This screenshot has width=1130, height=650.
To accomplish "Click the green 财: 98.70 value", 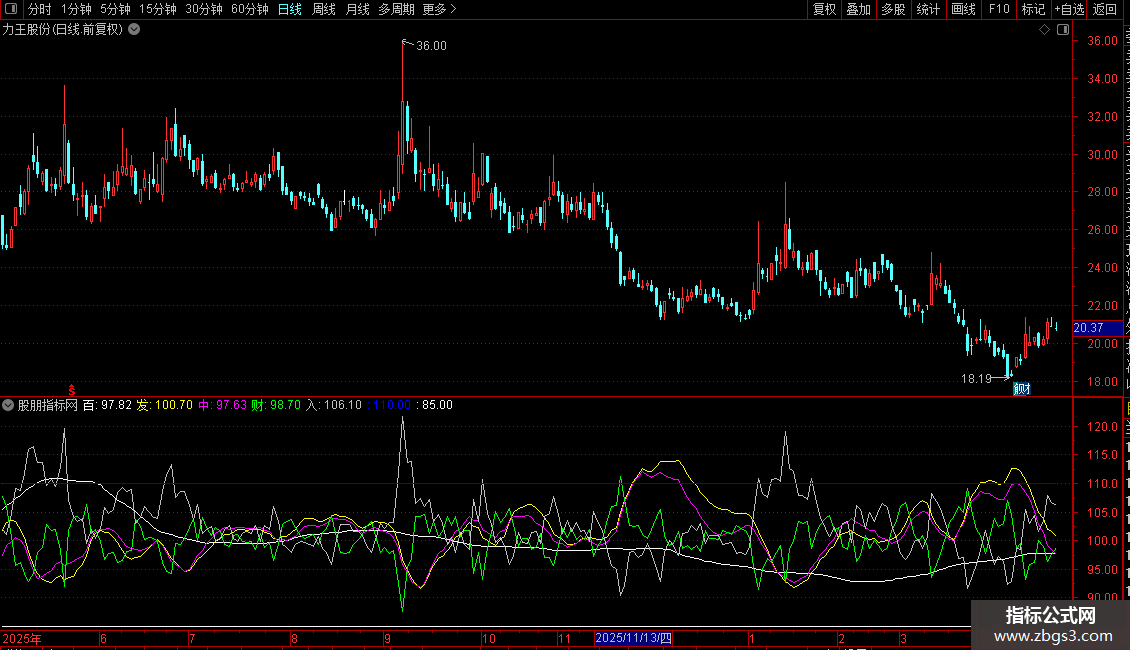I will [276, 405].
